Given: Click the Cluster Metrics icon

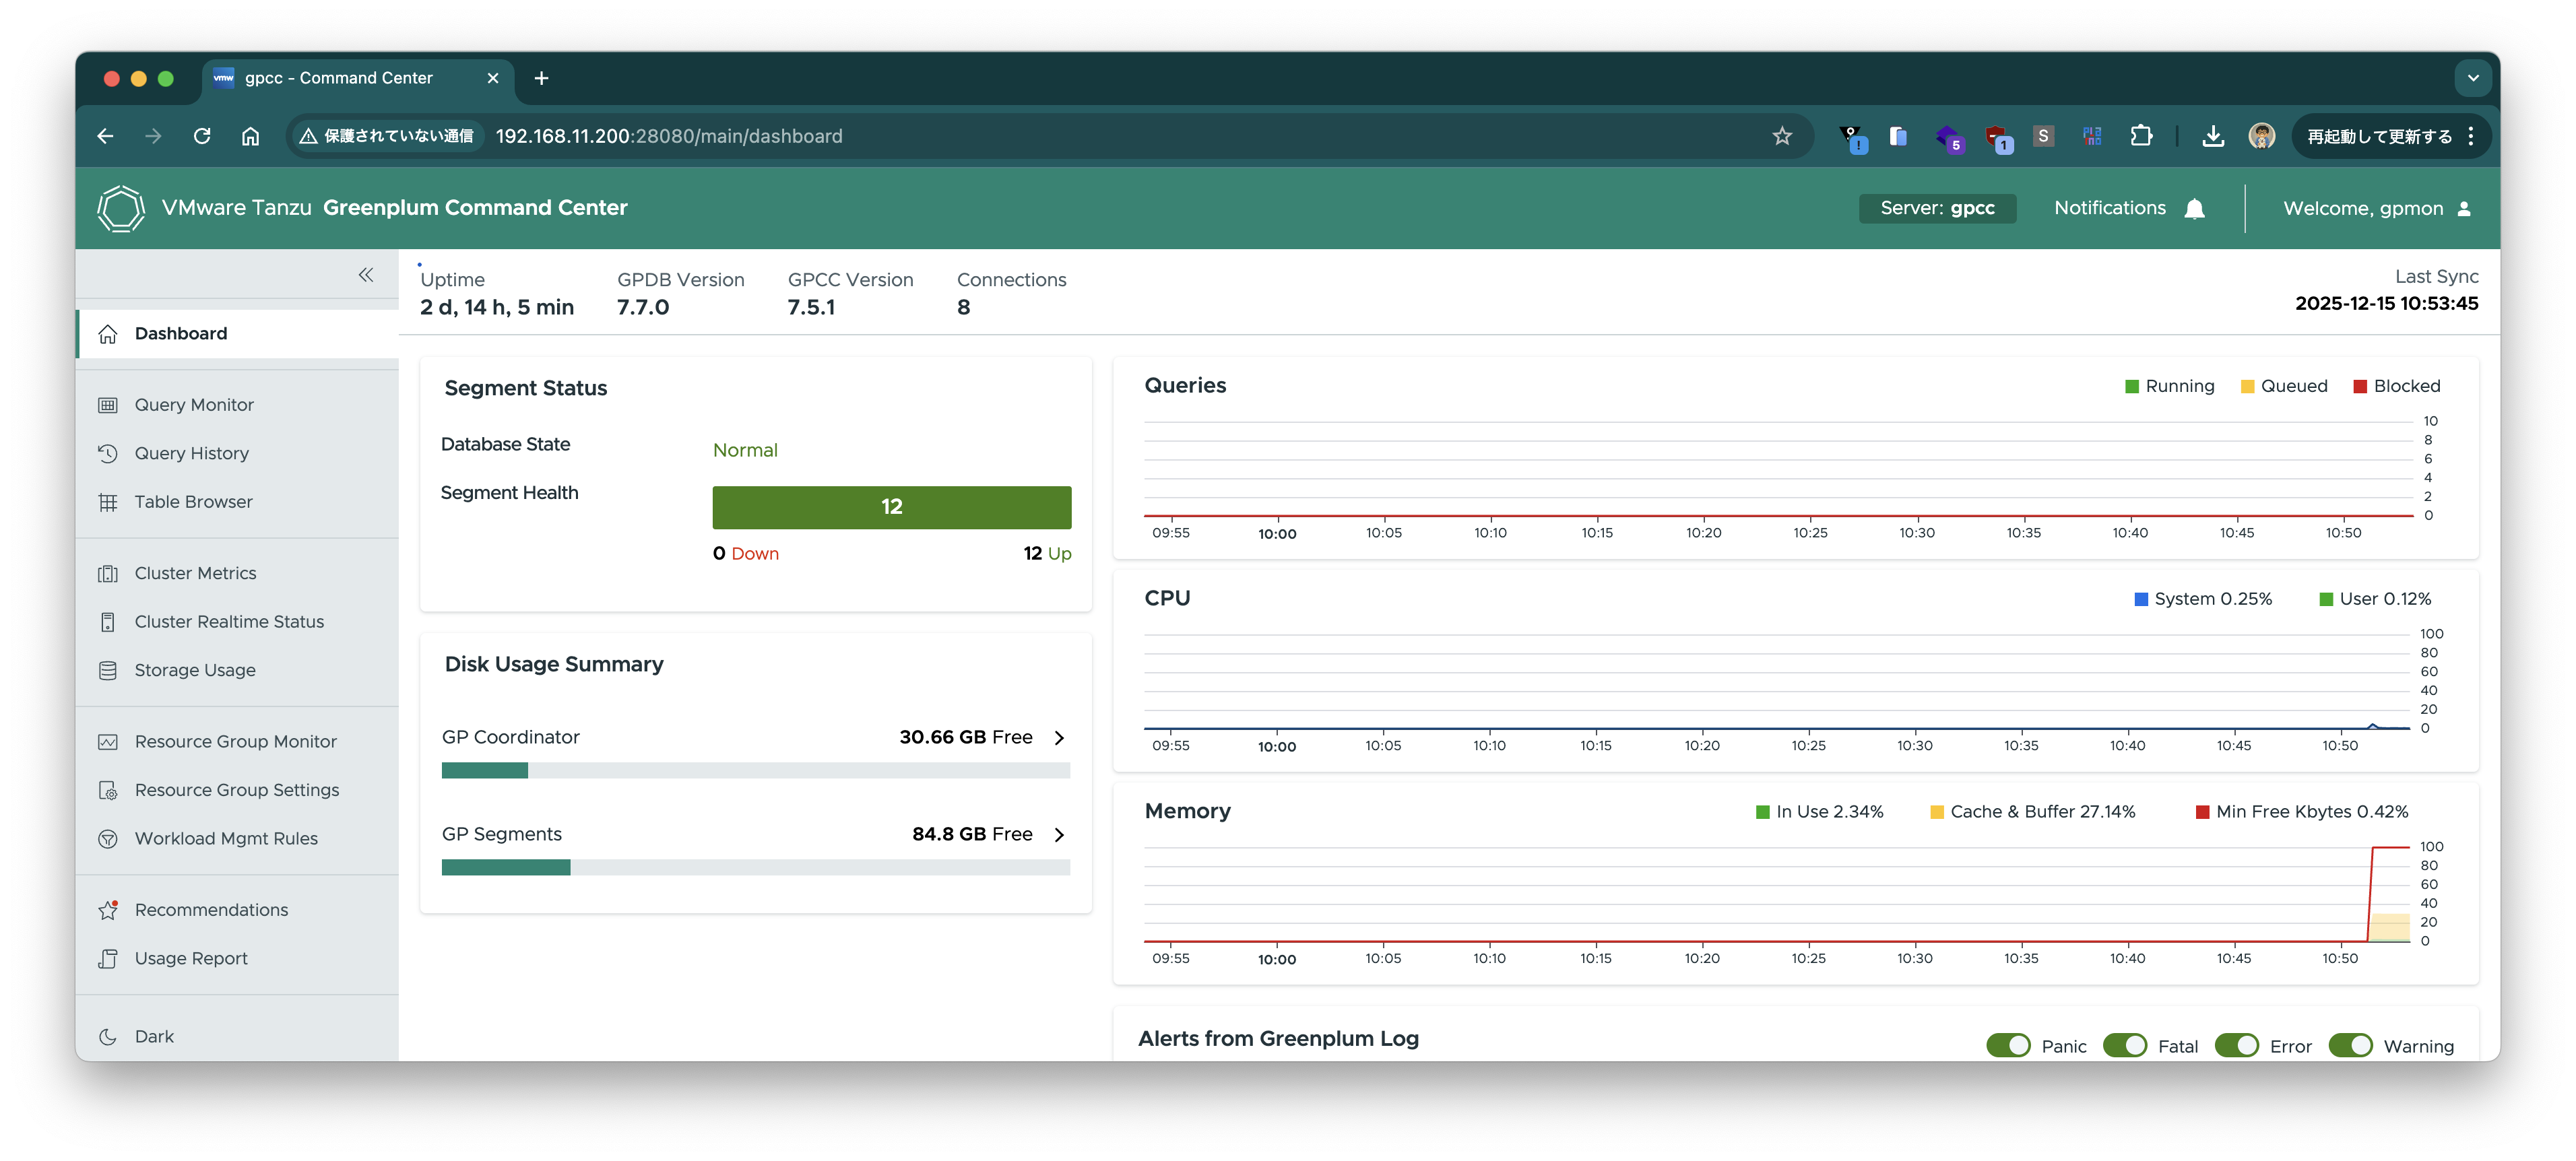Looking at the screenshot, I should click(108, 573).
